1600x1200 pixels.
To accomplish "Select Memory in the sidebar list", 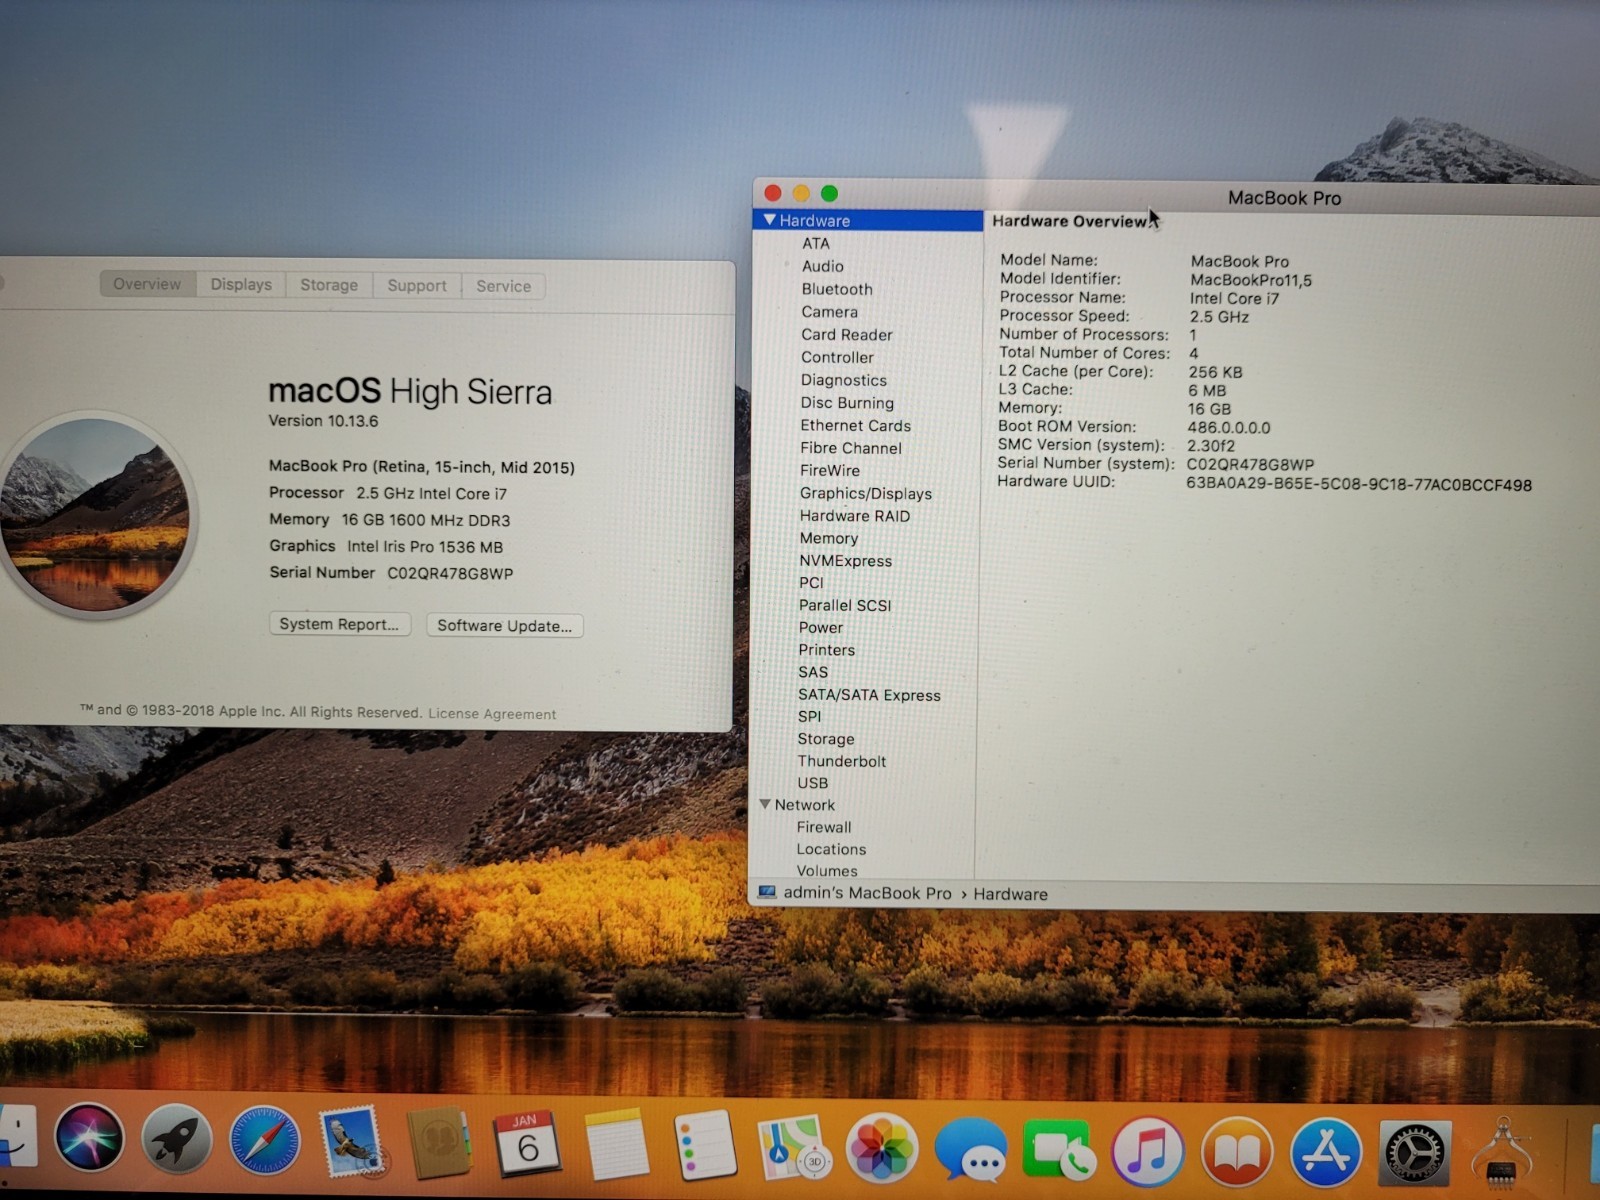I will click(829, 538).
